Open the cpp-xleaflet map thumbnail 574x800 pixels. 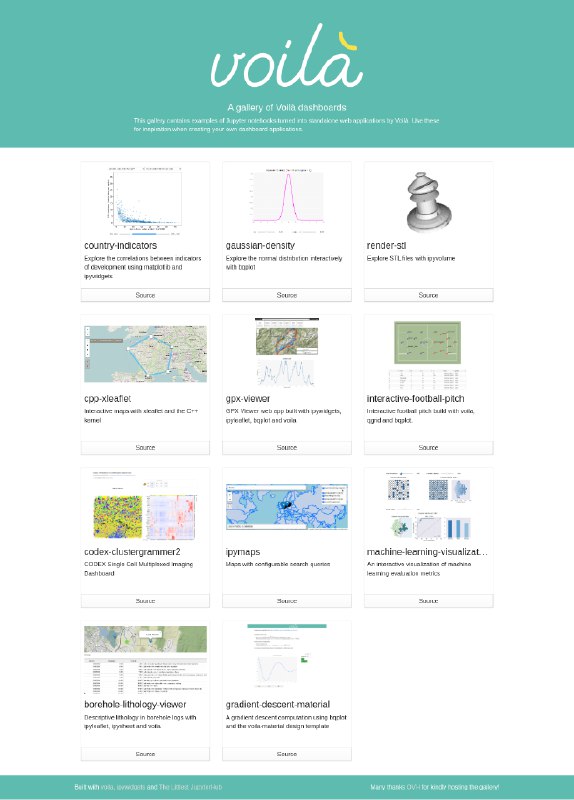145,354
